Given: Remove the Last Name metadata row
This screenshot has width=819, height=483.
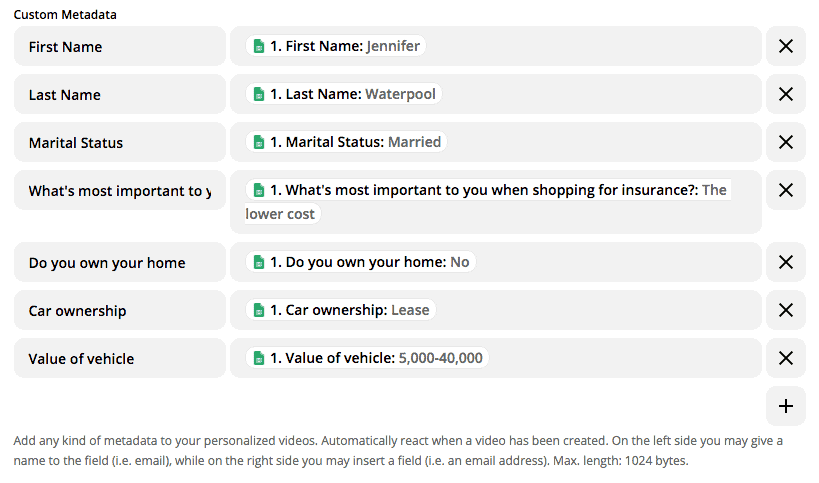Looking at the screenshot, I should 785,94.
